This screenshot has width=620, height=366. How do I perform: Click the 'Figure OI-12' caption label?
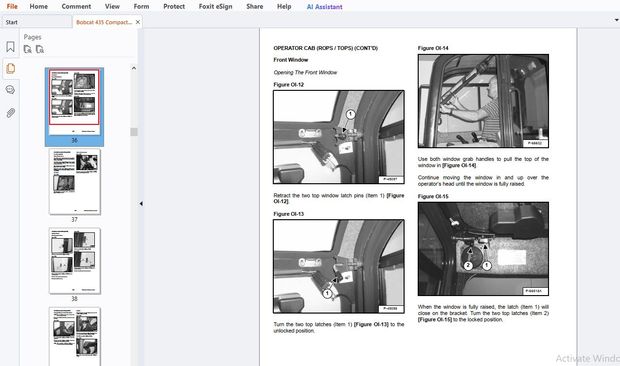click(289, 85)
